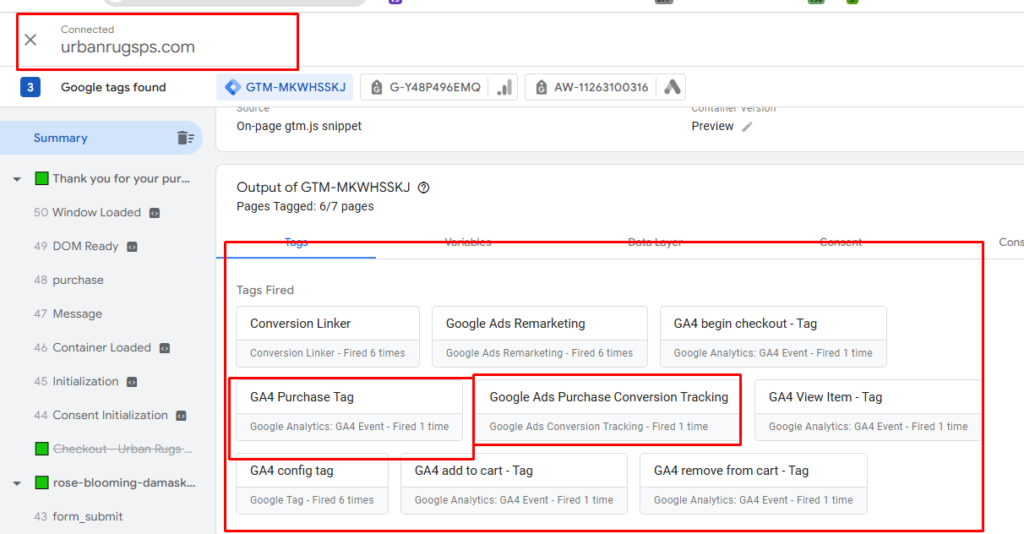Switch to the Tags tab
This screenshot has height=534, width=1024.
click(x=296, y=242)
